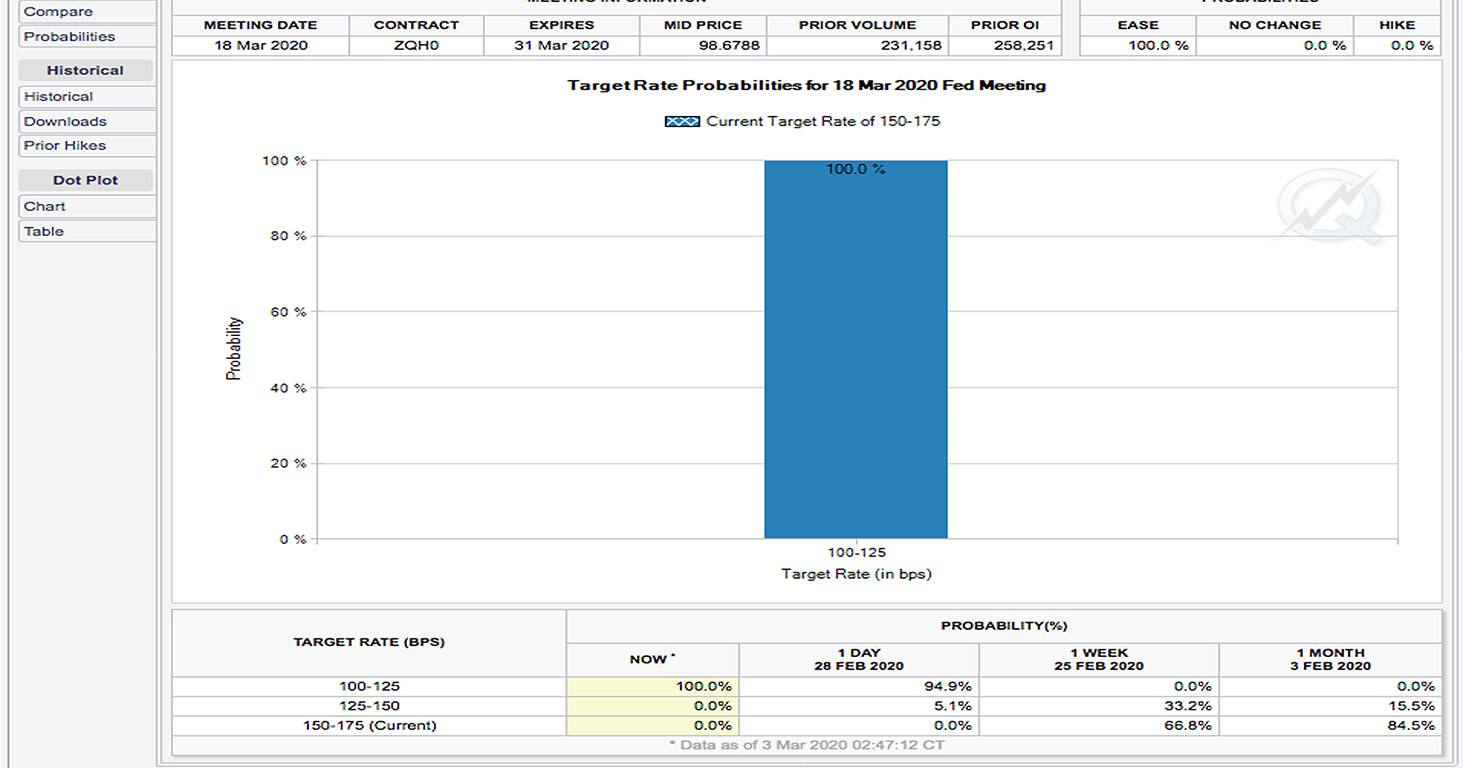This screenshot has height=768, width=1463.
Task: Click the HIKE column header
Action: (1397, 25)
